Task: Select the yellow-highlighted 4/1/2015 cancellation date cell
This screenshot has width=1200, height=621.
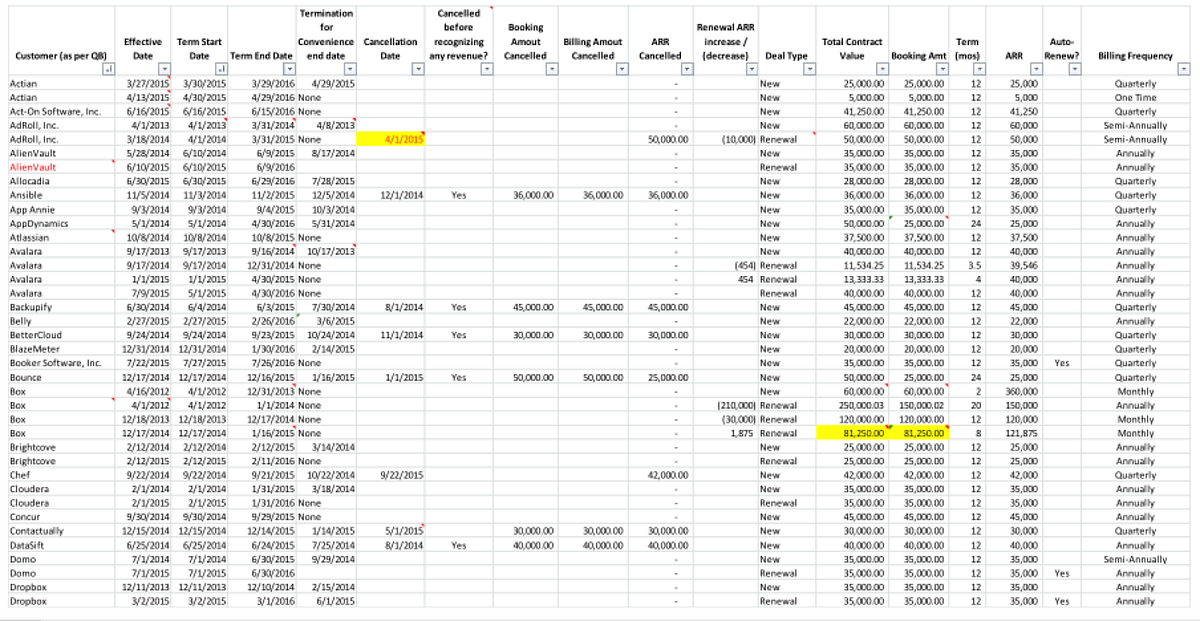Action: (x=393, y=140)
